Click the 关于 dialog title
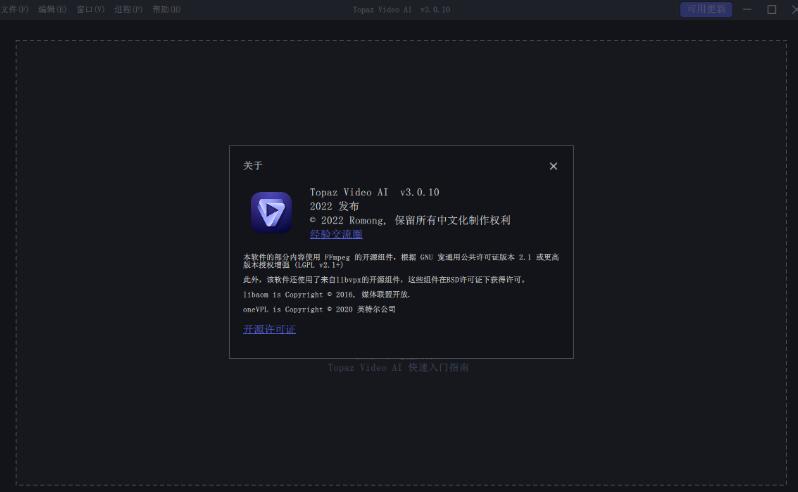The image size is (798, 492). point(252,166)
